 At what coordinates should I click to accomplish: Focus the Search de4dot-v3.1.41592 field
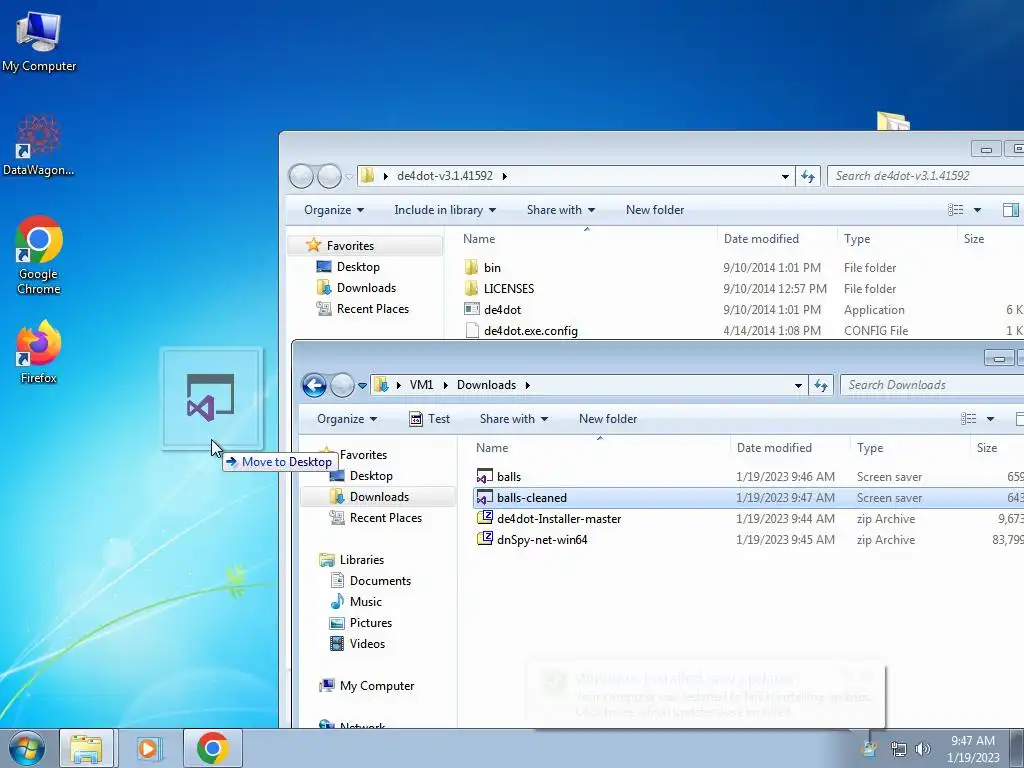coord(926,176)
